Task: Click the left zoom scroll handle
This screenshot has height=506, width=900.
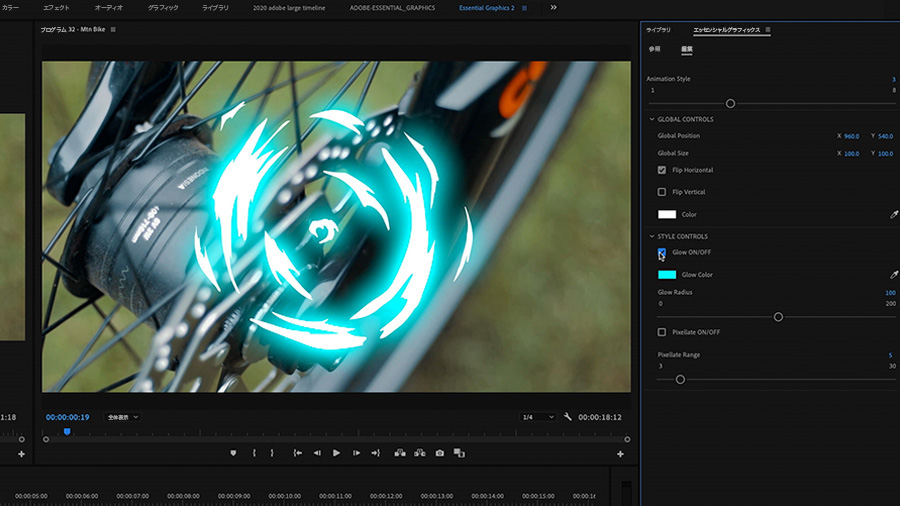Action: 46,439
